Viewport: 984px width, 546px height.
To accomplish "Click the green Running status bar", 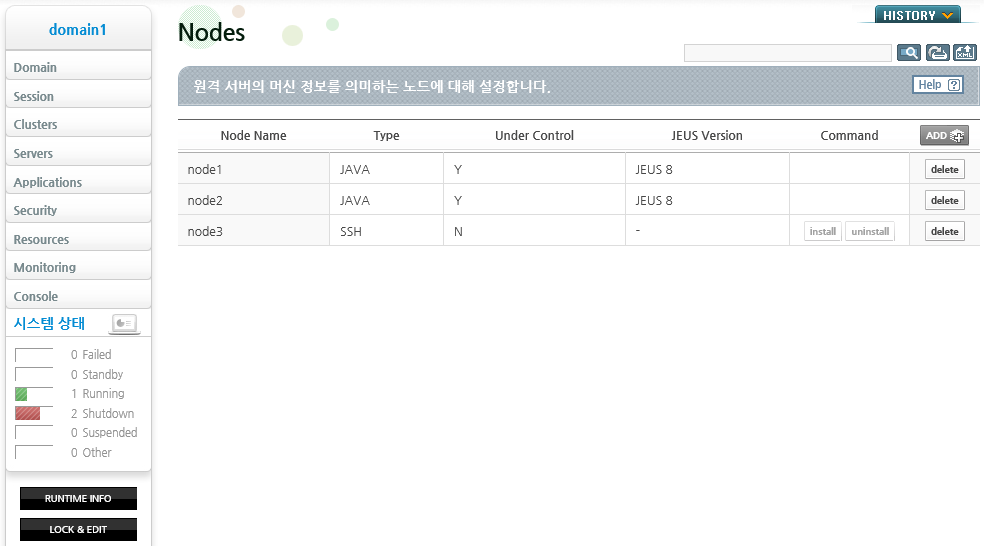I will coord(21,394).
